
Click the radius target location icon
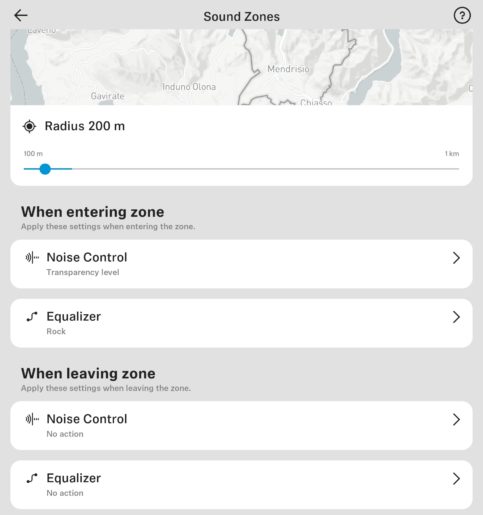pyautogui.click(x=29, y=126)
